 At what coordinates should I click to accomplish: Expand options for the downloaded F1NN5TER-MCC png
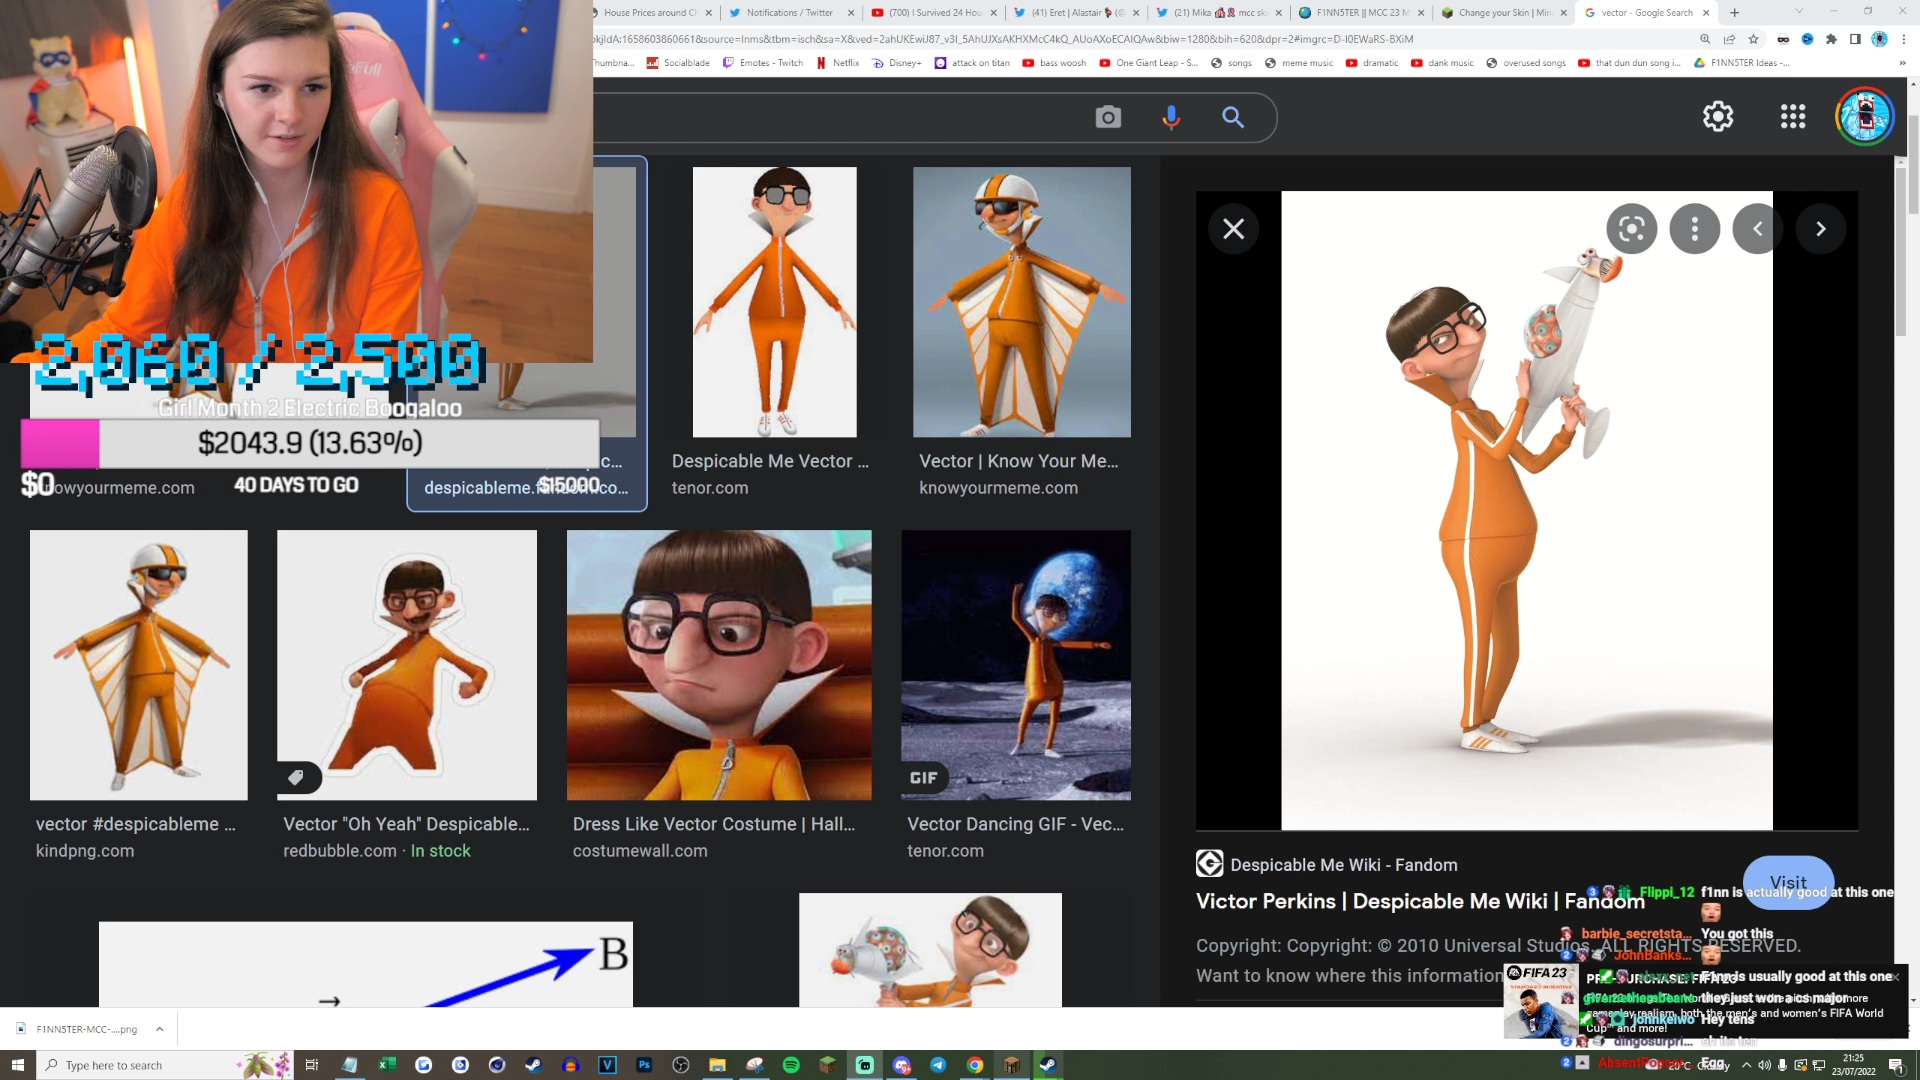click(x=159, y=1029)
